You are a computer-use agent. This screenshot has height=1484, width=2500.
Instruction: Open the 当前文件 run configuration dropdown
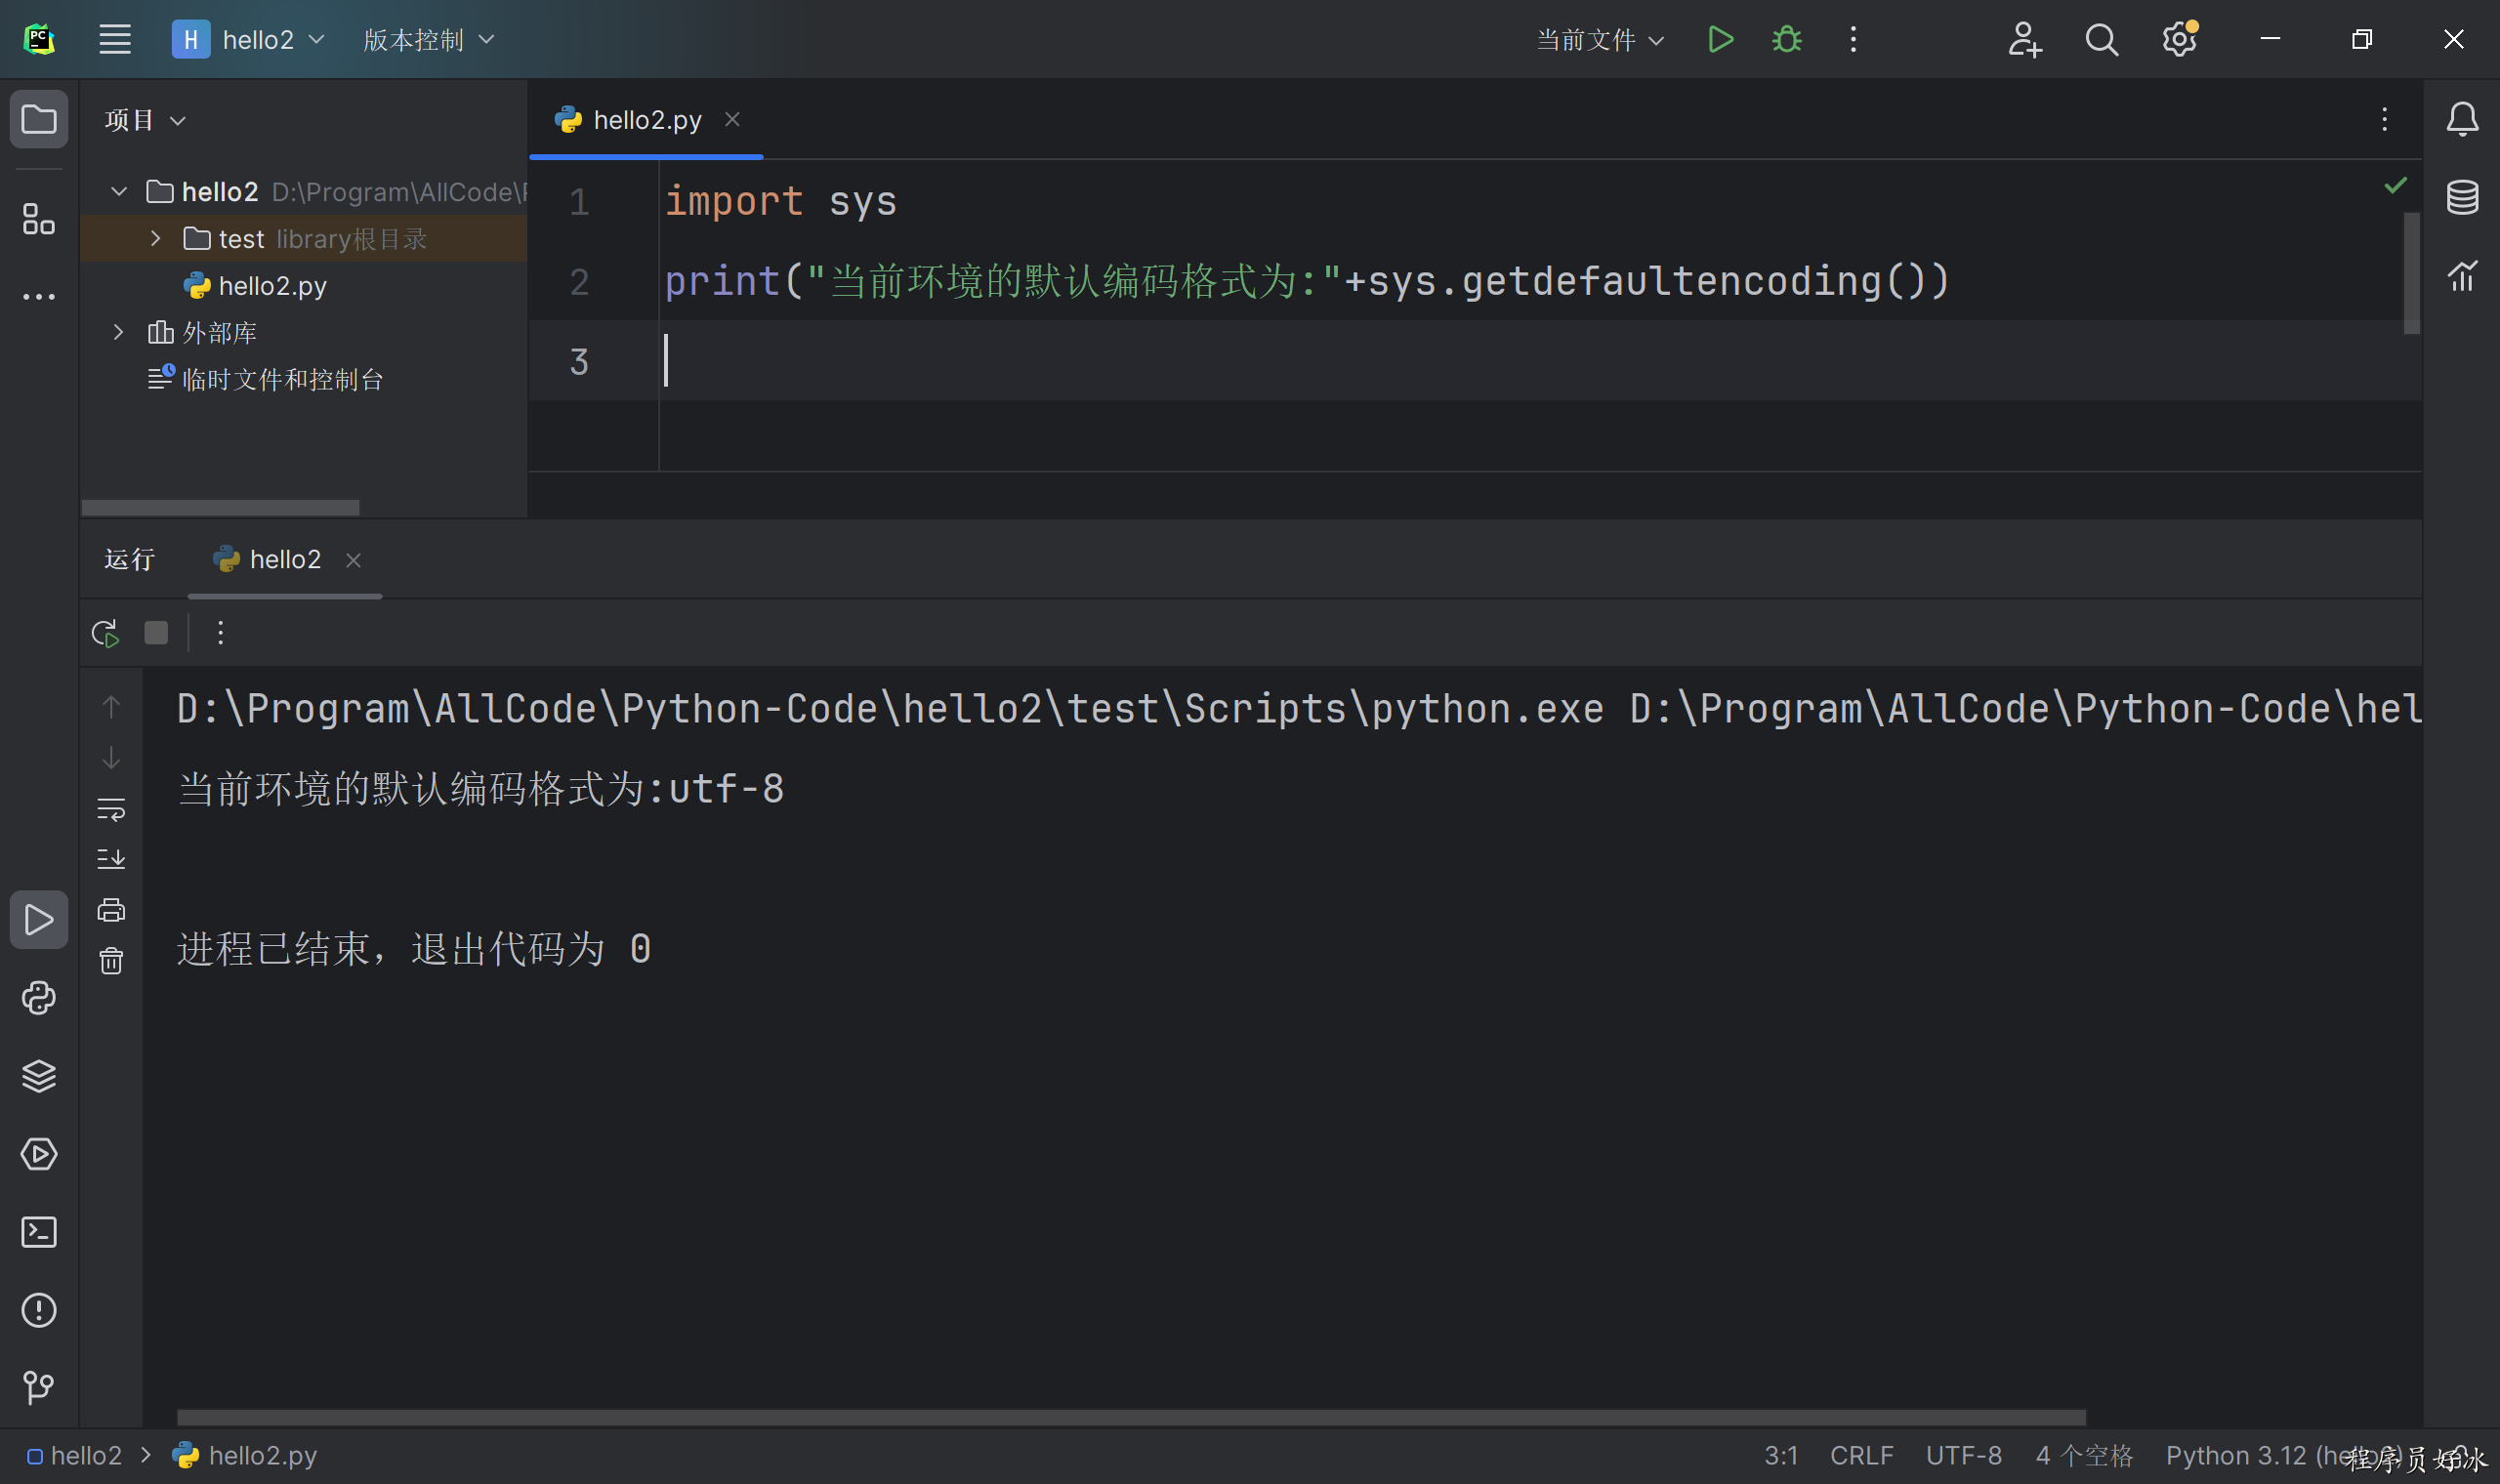pos(1599,40)
